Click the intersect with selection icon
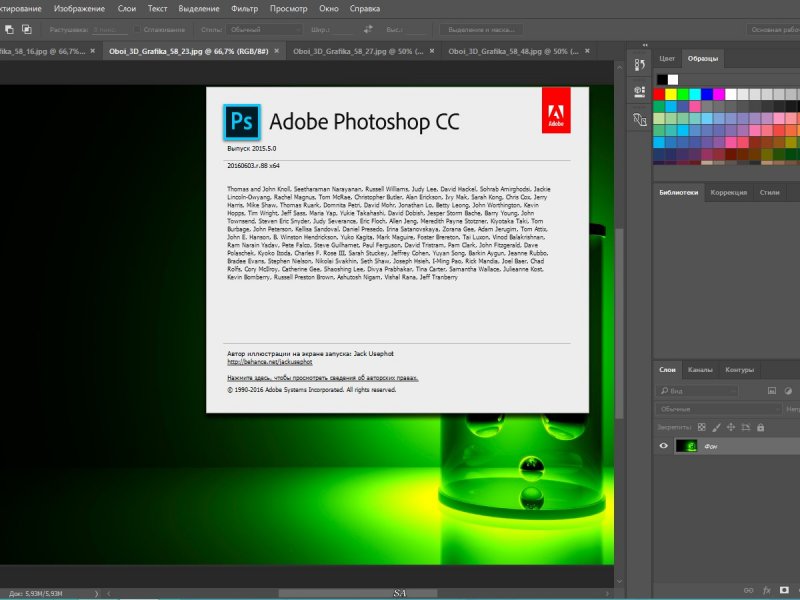This screenshot has width=800, height=600. (x=27, y=30)
